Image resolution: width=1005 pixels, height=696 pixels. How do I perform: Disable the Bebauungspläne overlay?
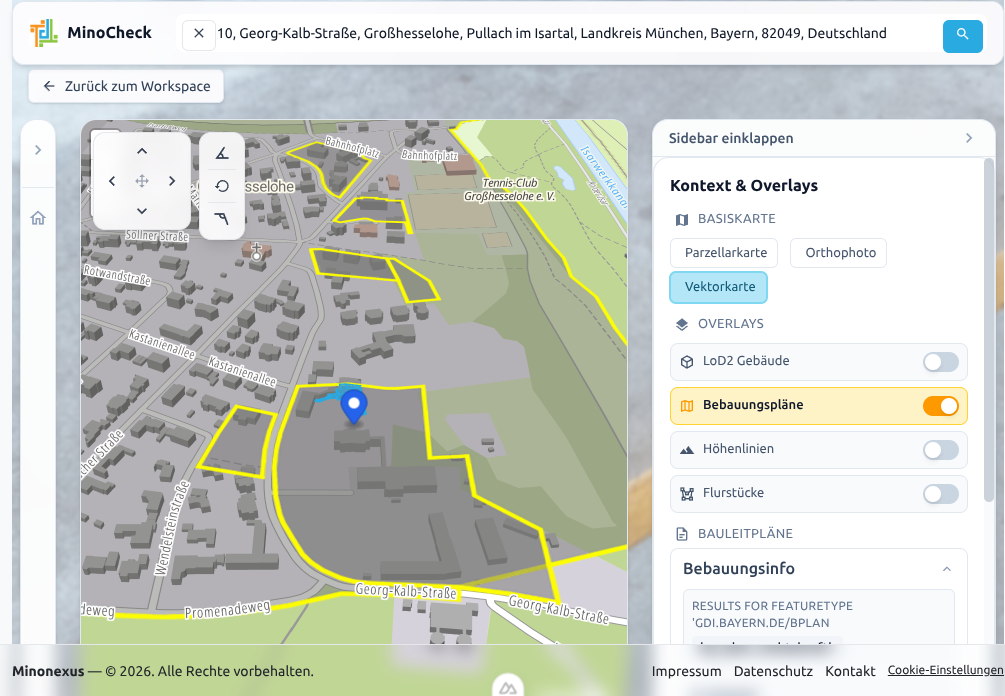941,406
